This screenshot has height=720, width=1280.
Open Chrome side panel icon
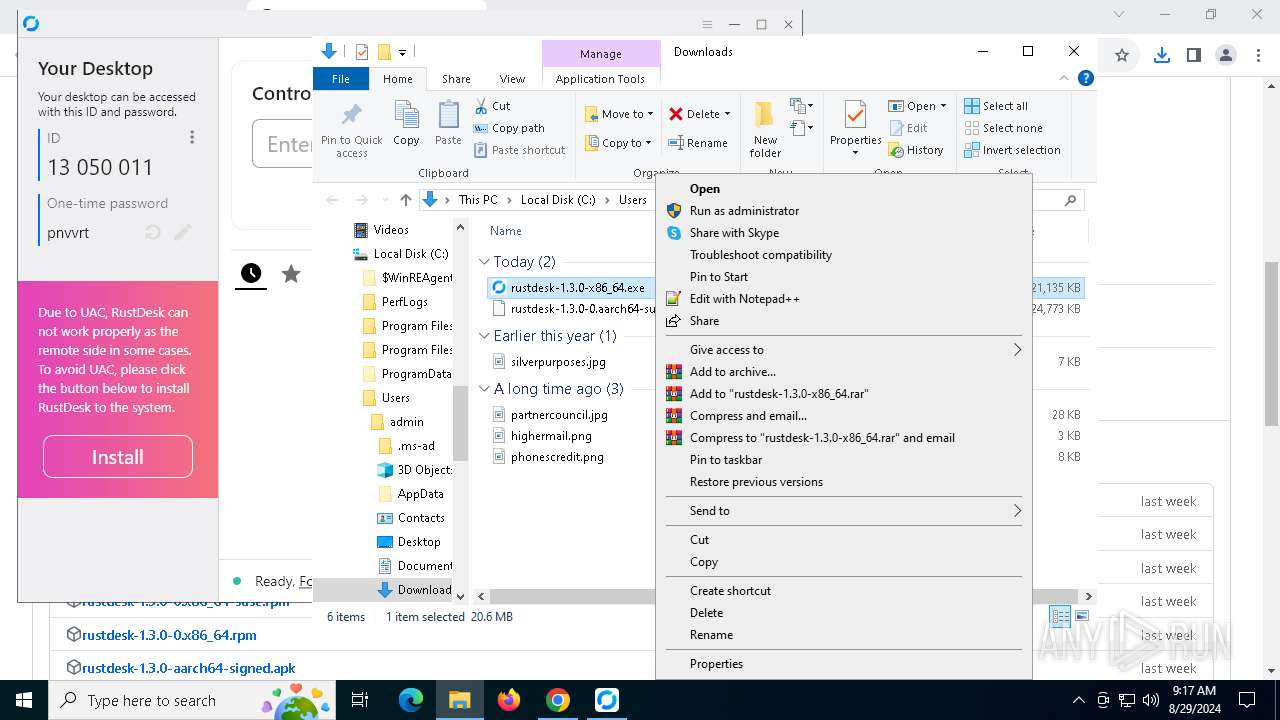click(1193, 56)
